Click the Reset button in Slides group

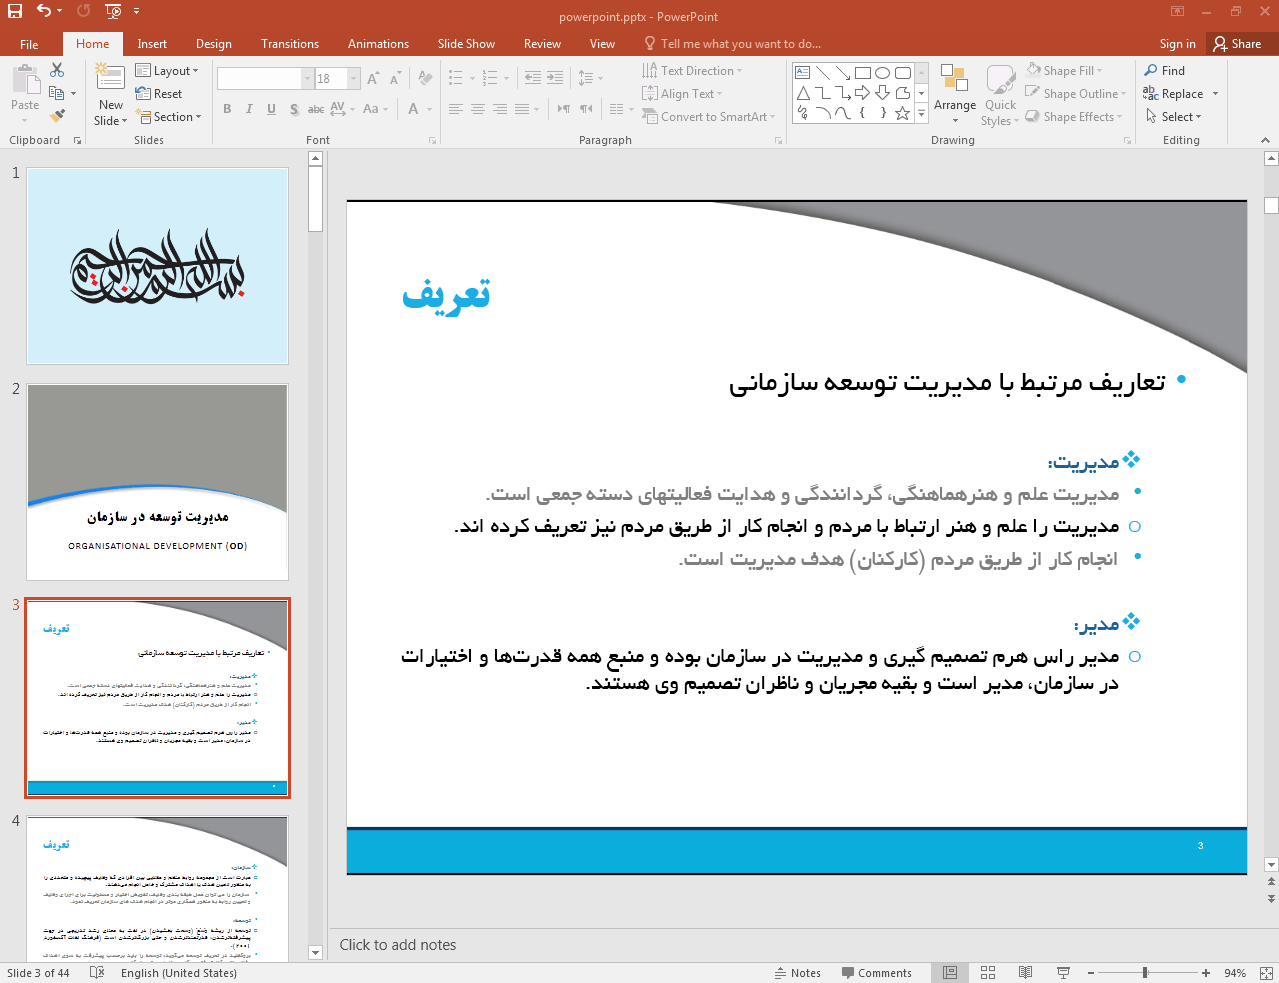[x=159, y=94]
